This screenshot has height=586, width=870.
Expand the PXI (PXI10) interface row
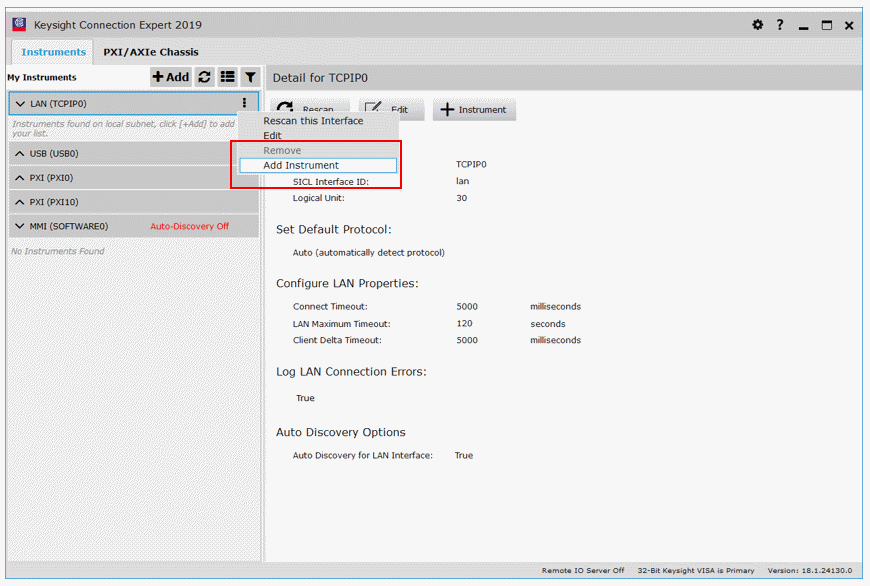(20, 202)
